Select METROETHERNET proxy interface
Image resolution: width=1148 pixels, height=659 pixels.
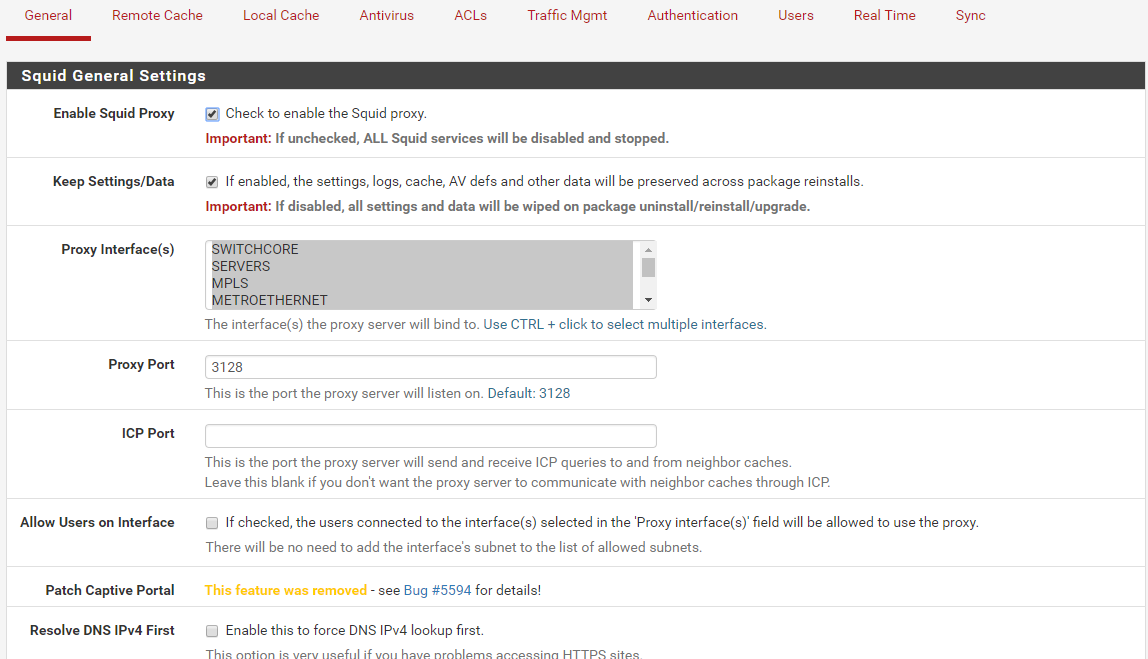(x=269, y=300)
